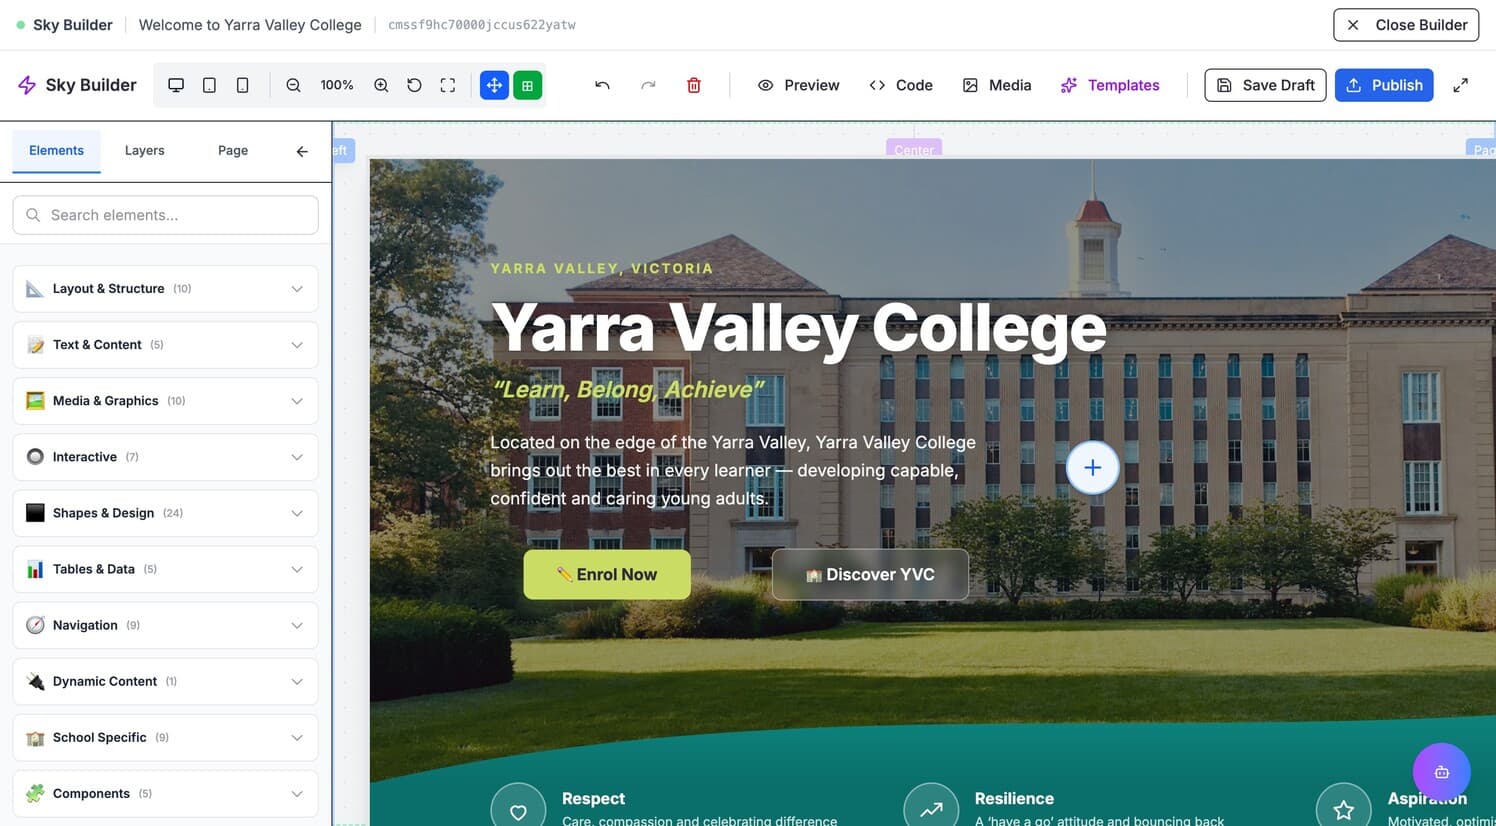This screenshot has width=1496, height=826.
Task: Switch to tablet viewport preview
Action: (x=209, y=85)
